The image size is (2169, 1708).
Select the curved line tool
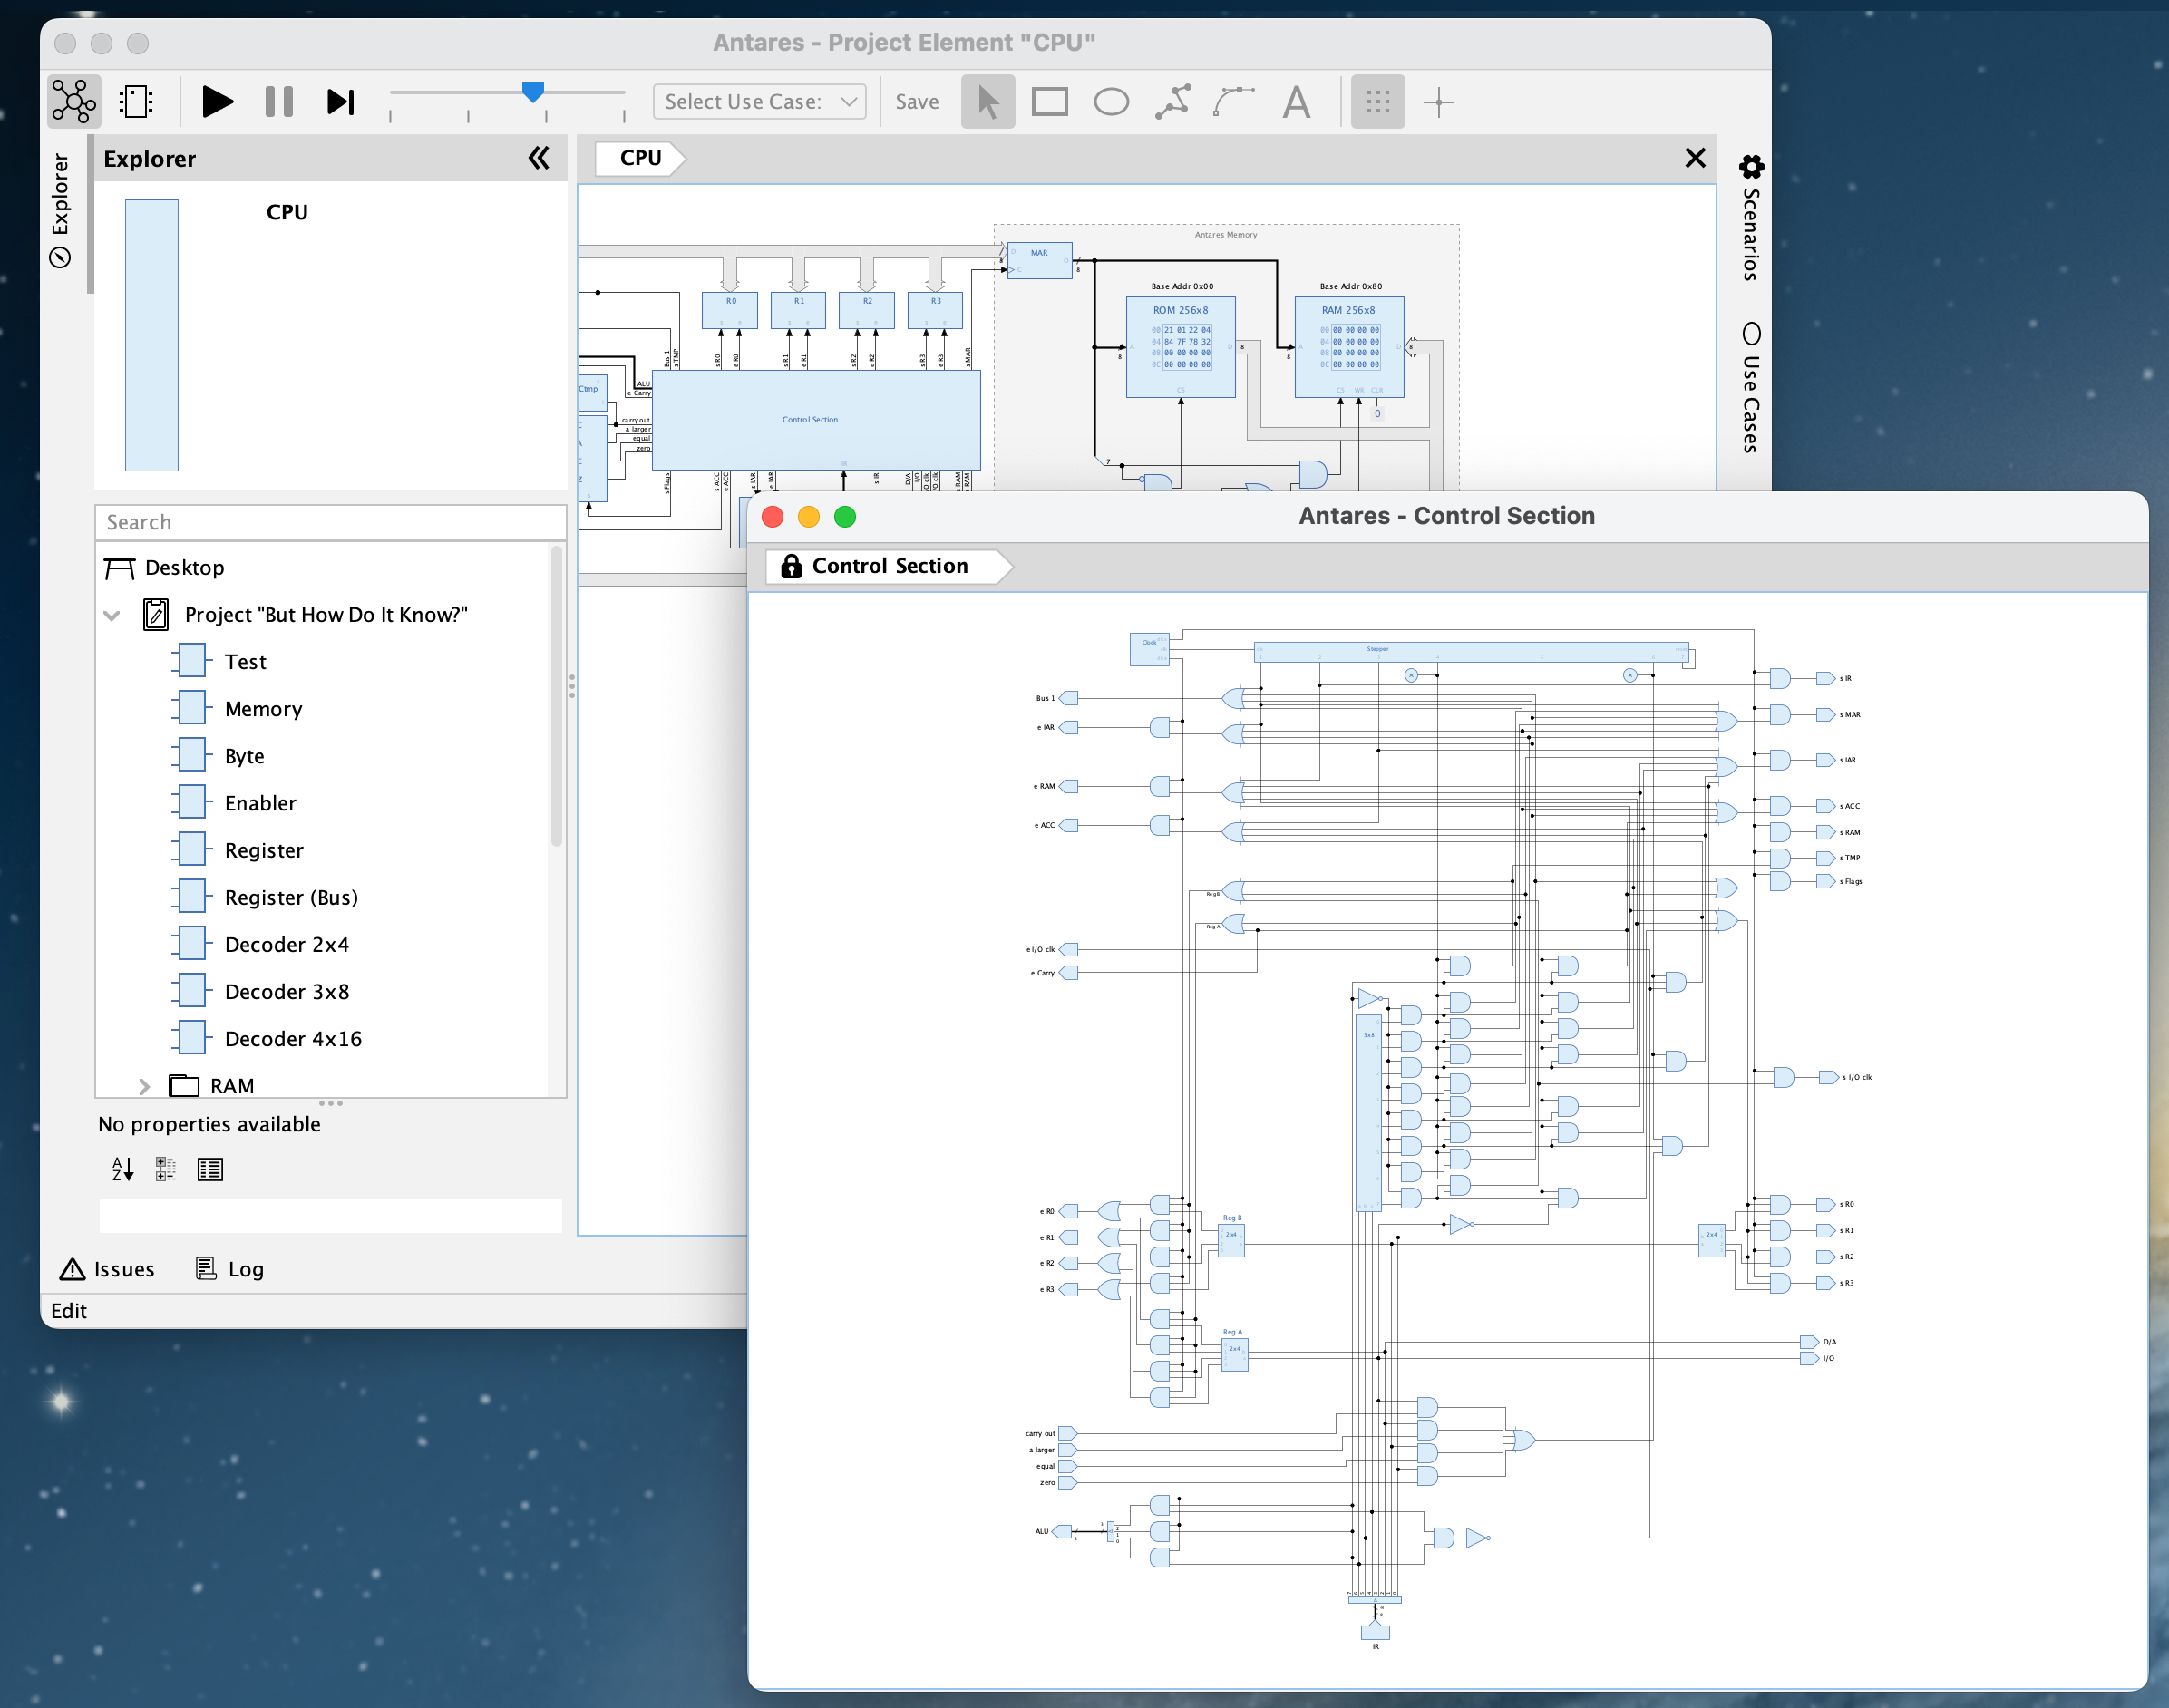point(1234,101)
